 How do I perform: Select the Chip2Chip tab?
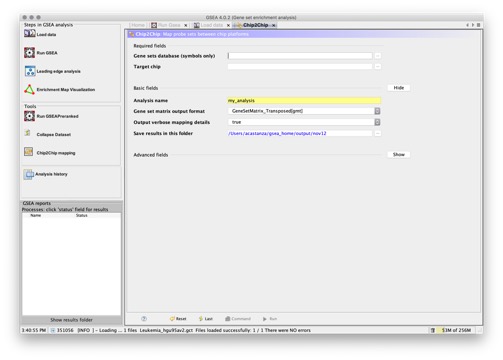[255, 25]
